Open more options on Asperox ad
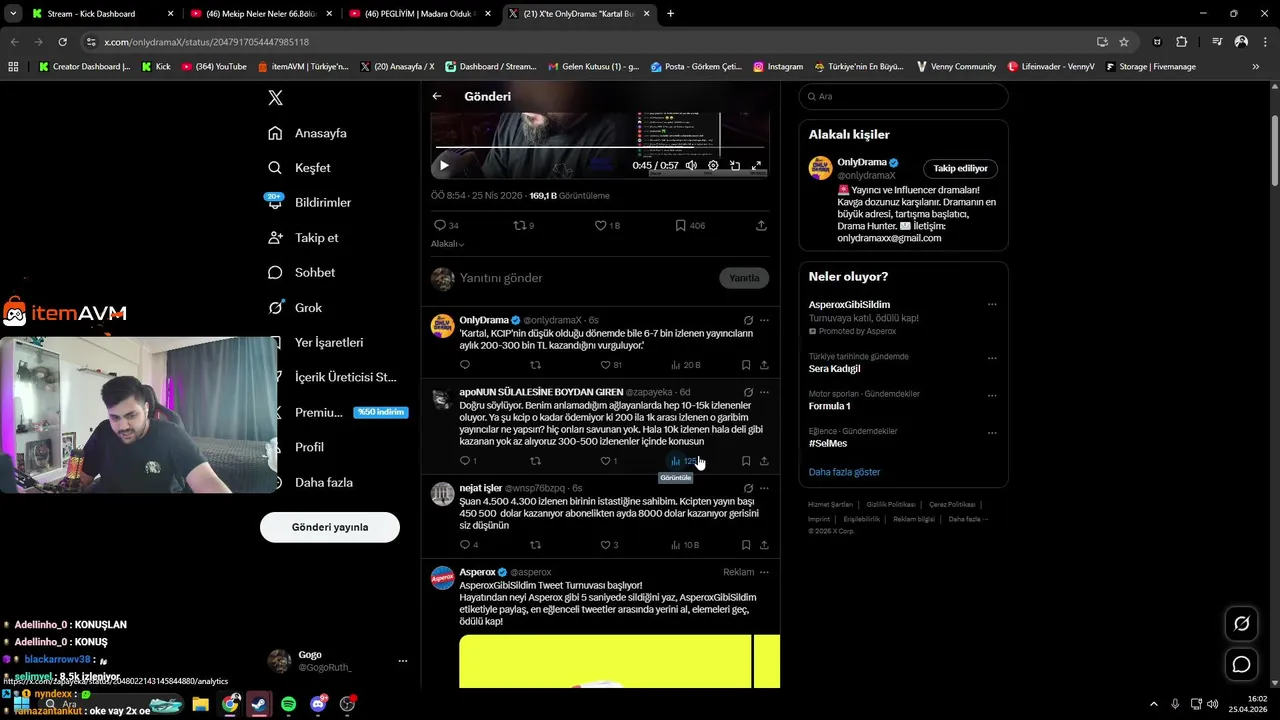The image size is (1280, 720). (764, 572)
